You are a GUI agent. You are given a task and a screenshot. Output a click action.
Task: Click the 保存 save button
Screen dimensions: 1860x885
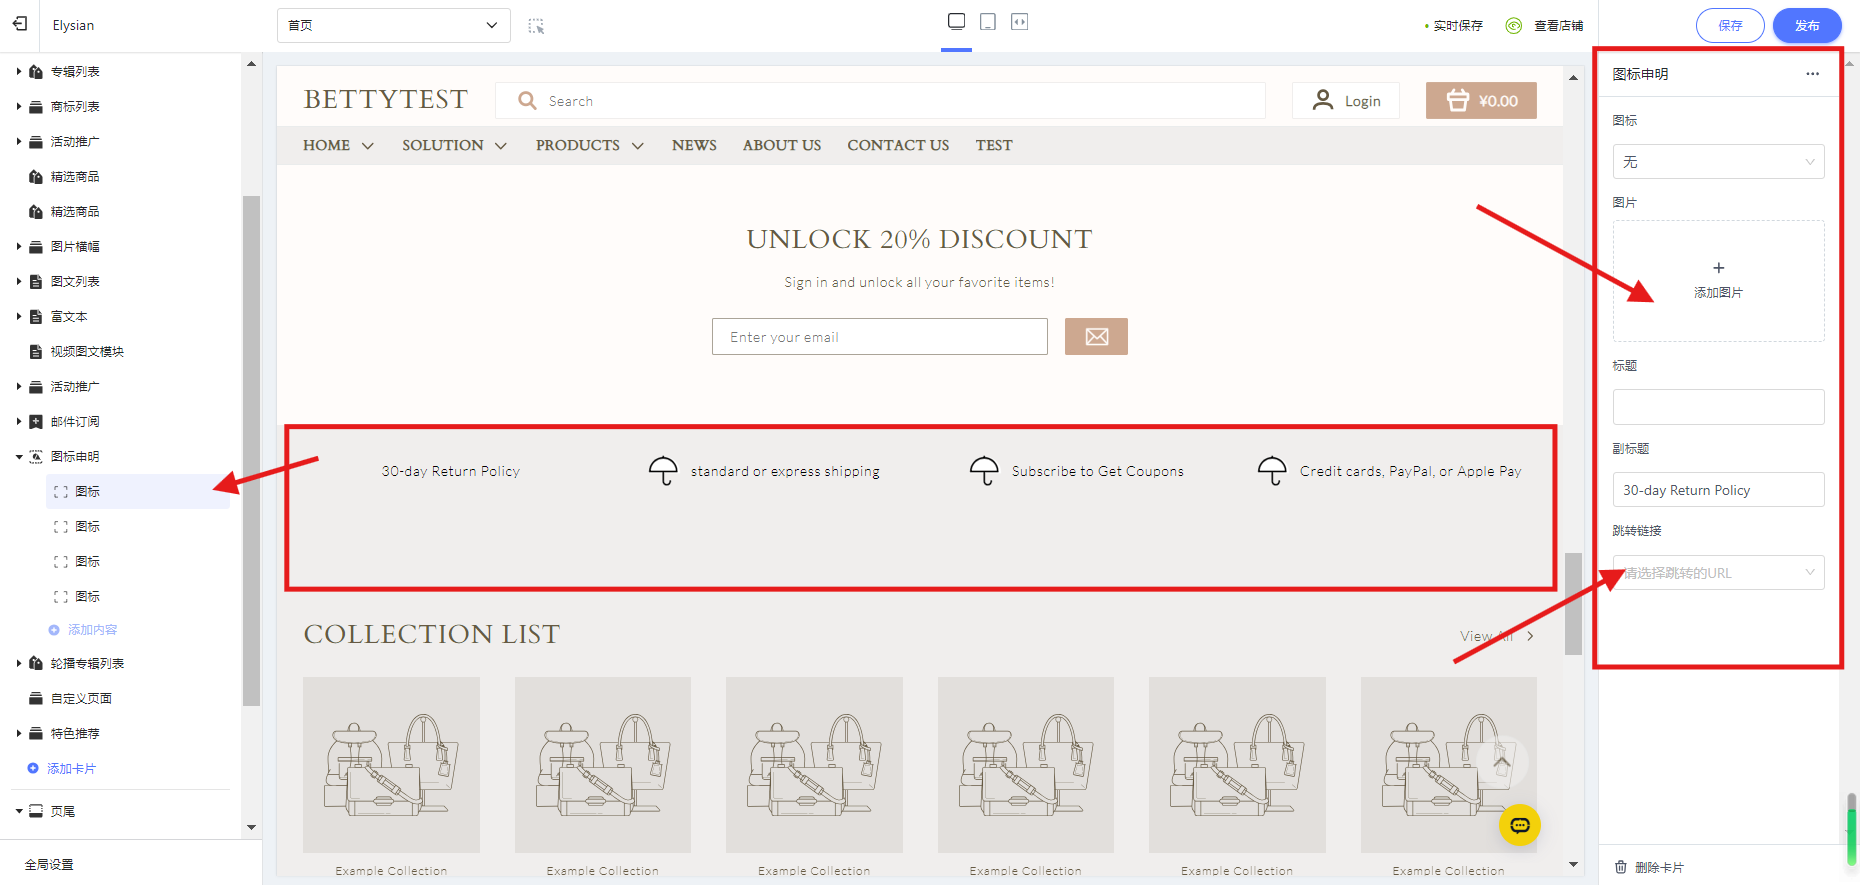click(x=1729, y=26)
